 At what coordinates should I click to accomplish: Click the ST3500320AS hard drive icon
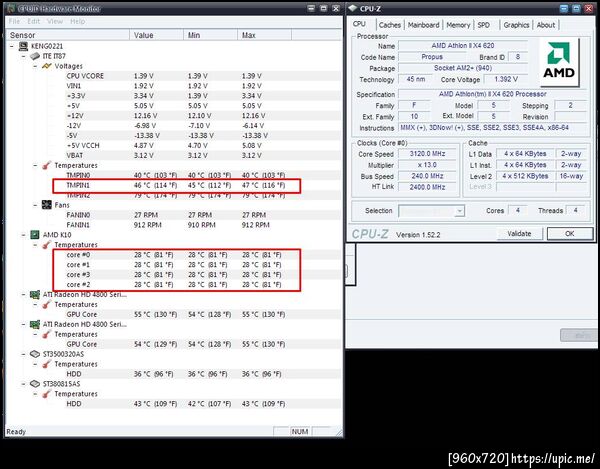pyautogui.click(x=35, y=354)
